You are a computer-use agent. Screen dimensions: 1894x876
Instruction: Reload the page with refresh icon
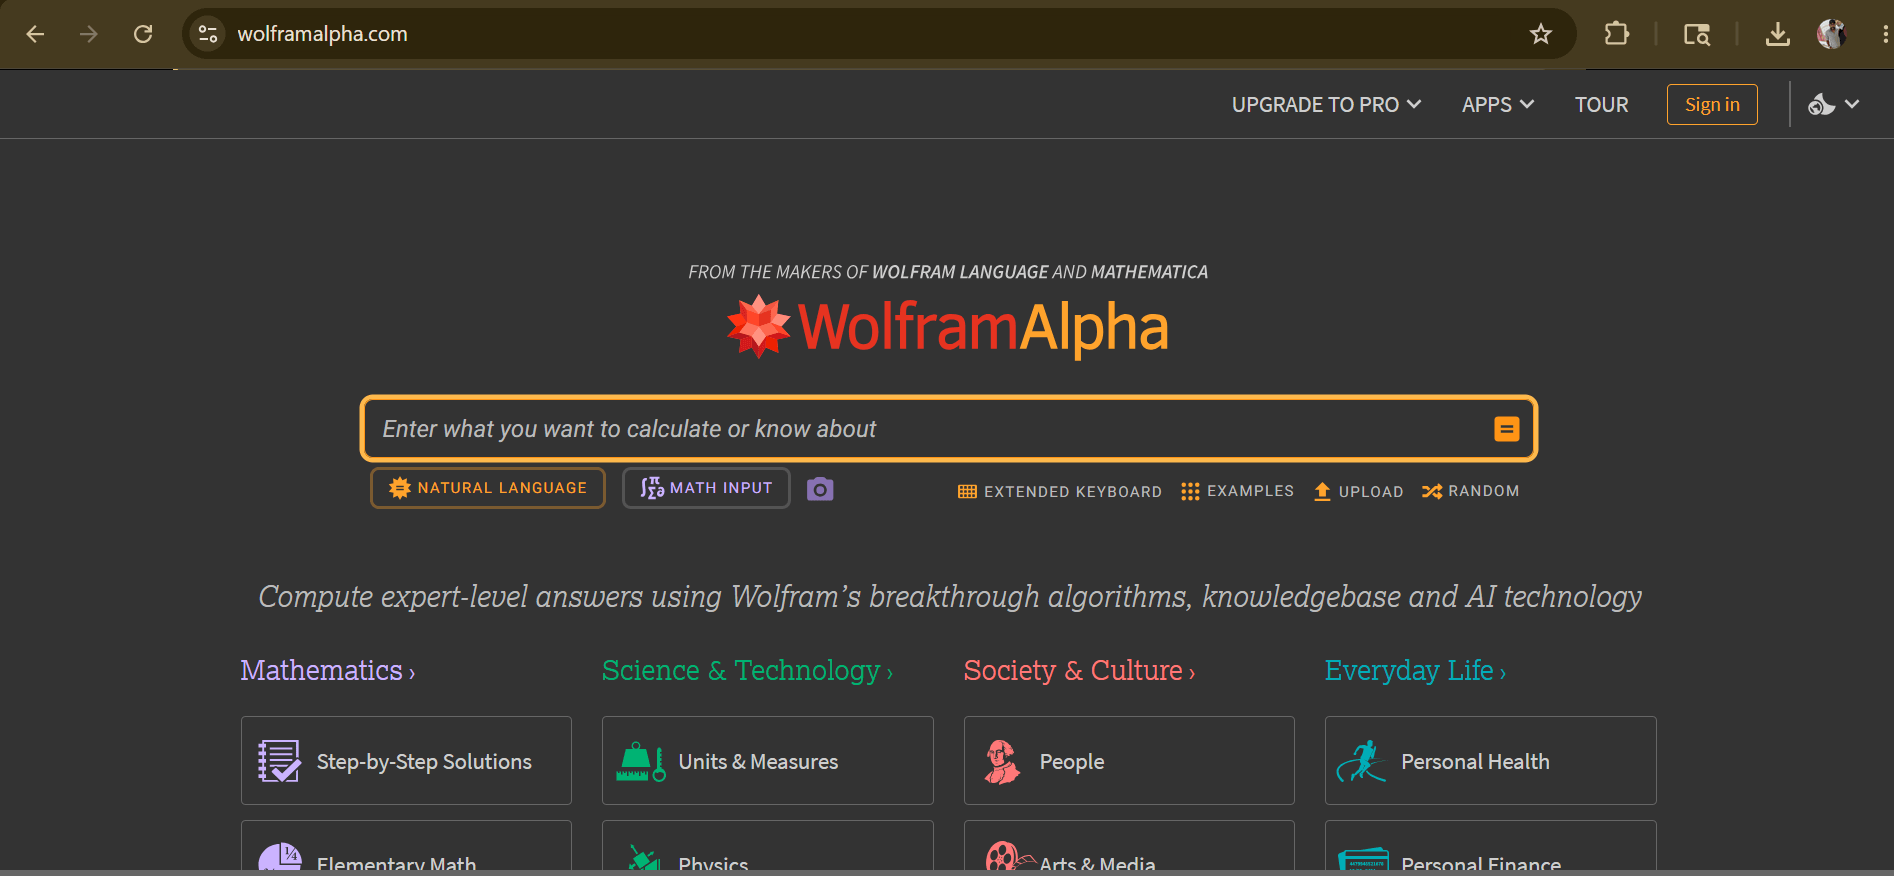tap(143, 34)
